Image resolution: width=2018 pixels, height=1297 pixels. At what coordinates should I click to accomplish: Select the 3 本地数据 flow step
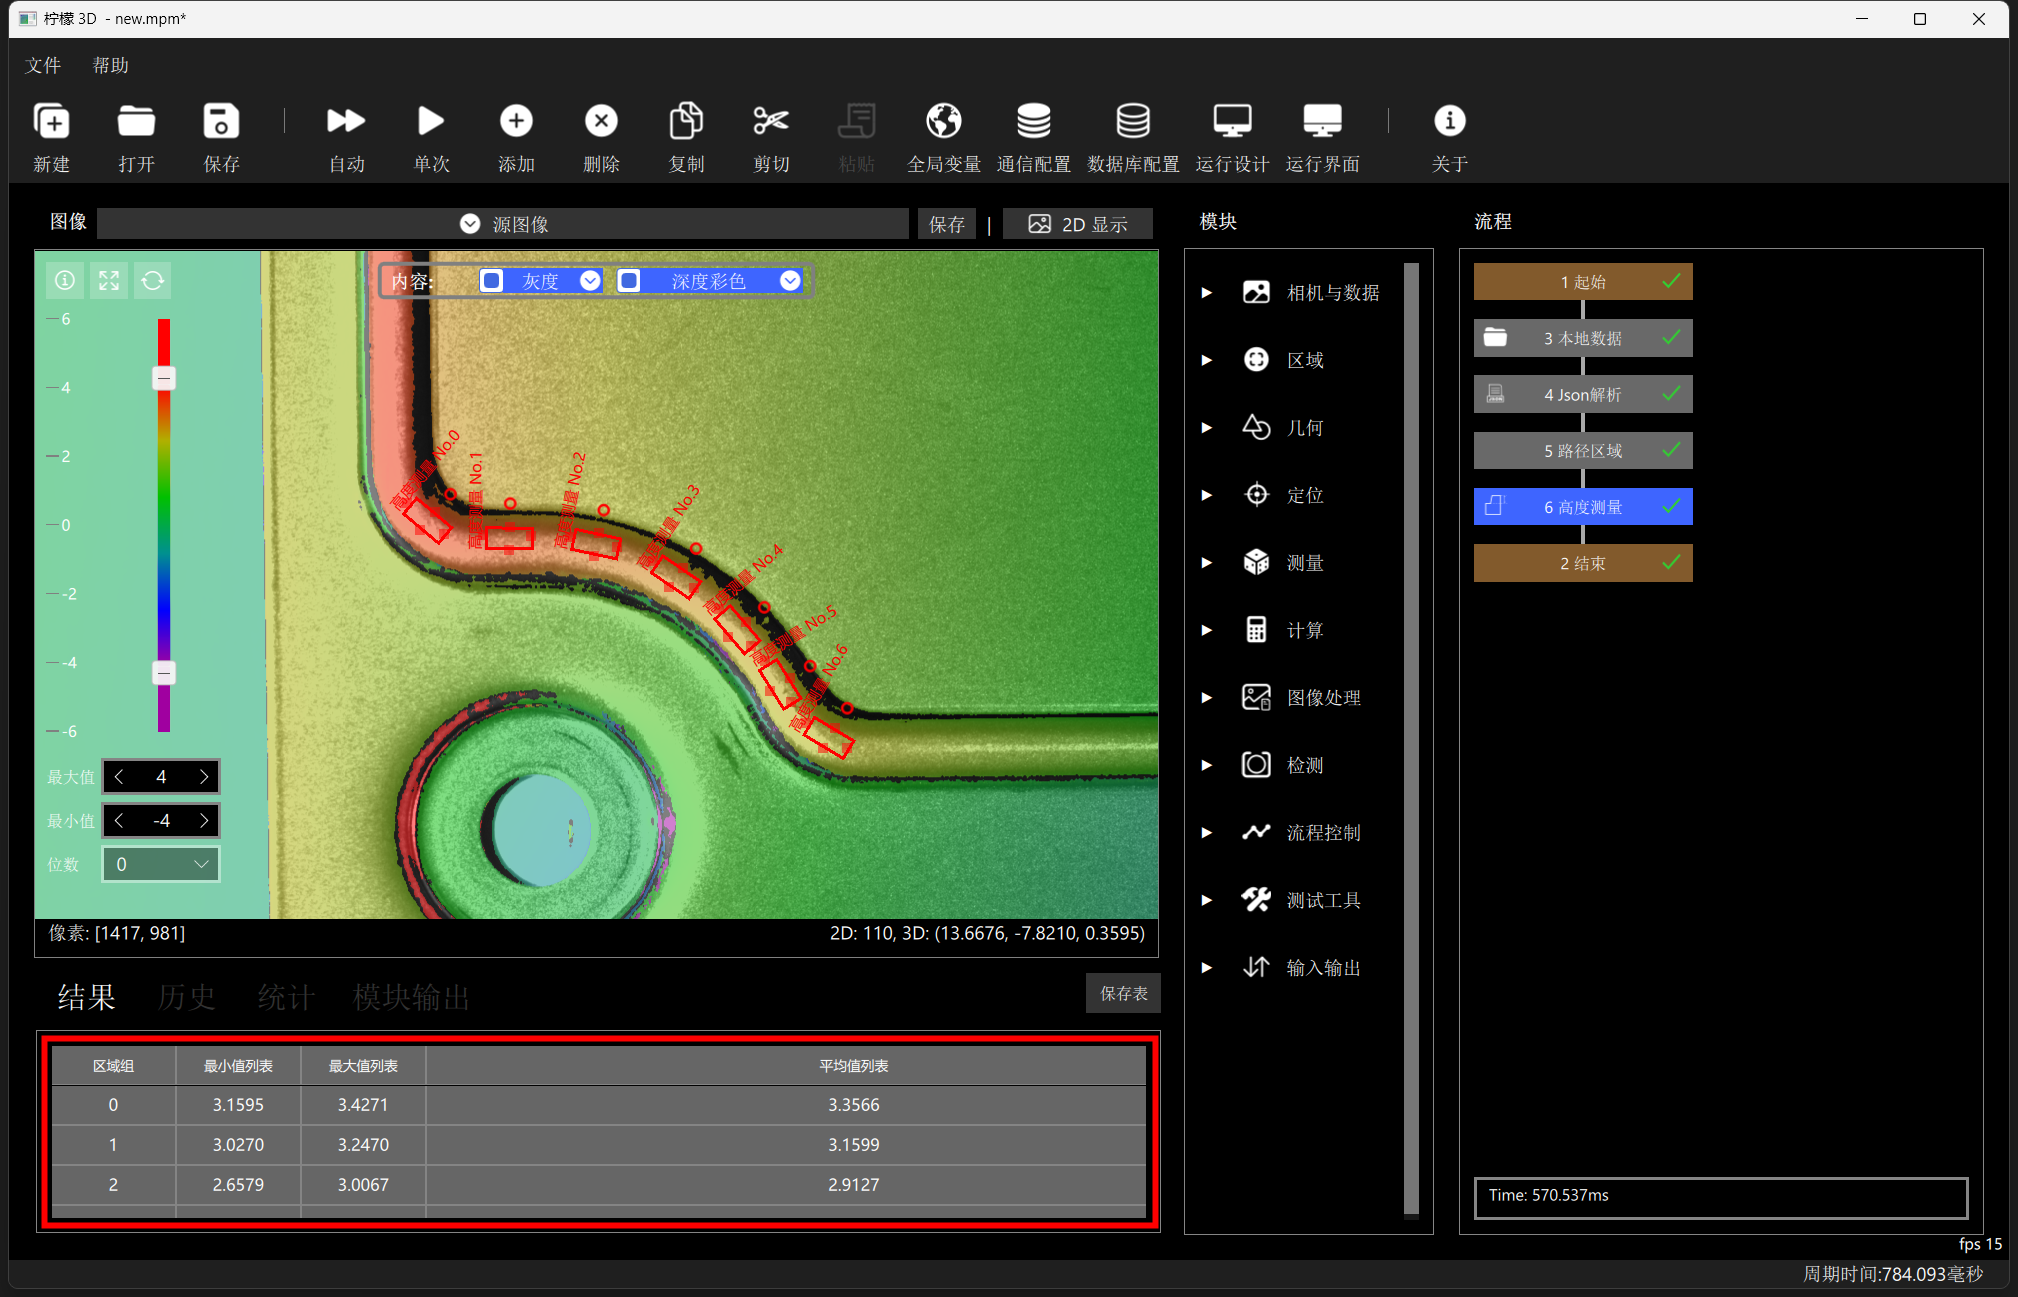tap(1582, 338)
